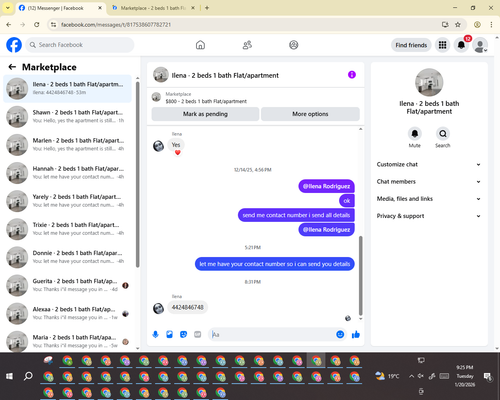This screenshot has width=500, height=400.
Task: Switch to Marketplace 2 beds browser tab
Action: (x=153, y=8)
